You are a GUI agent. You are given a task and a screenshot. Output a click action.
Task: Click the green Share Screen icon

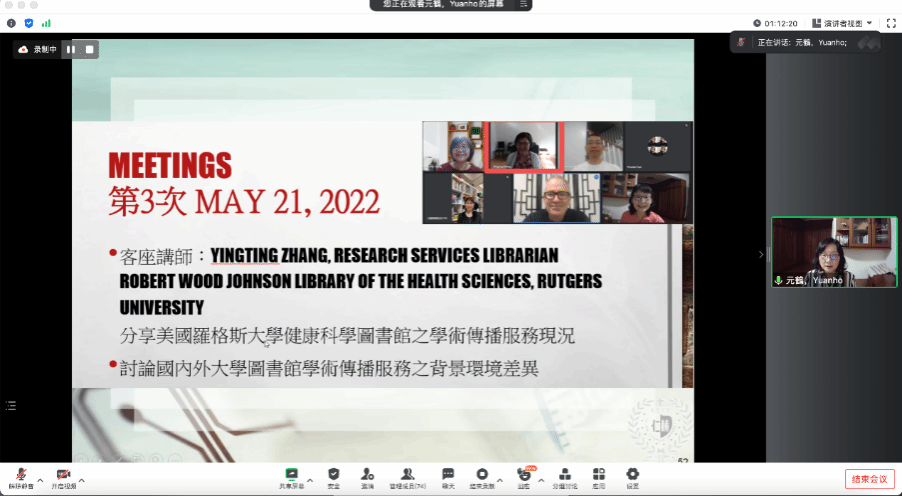pyautogui.click(x=291, y=477)
